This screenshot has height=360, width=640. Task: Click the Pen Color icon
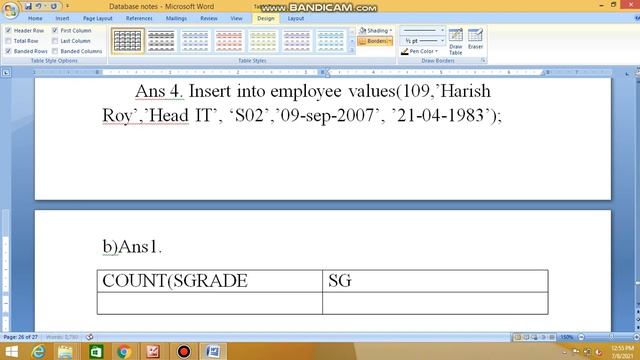(x=404, y=51)
